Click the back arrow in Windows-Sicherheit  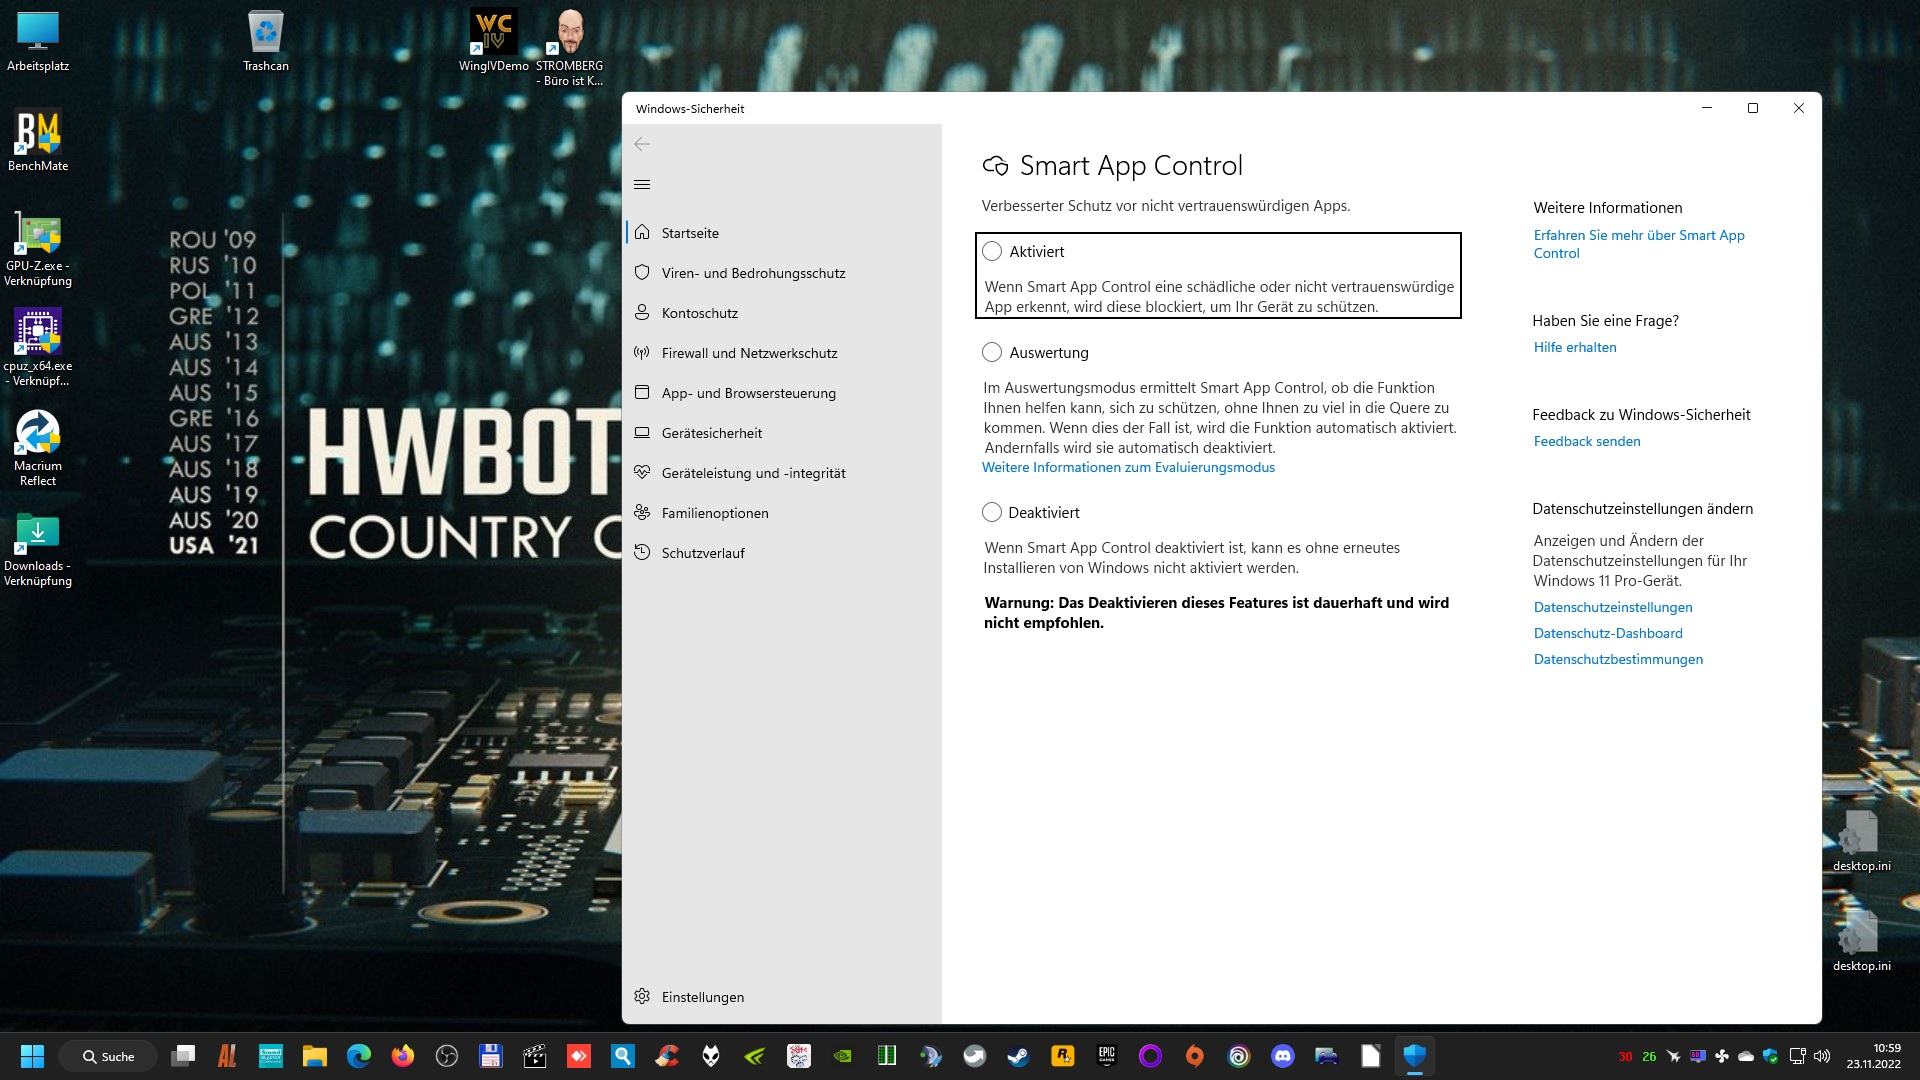pyautogui.click(x=642, y=144)
